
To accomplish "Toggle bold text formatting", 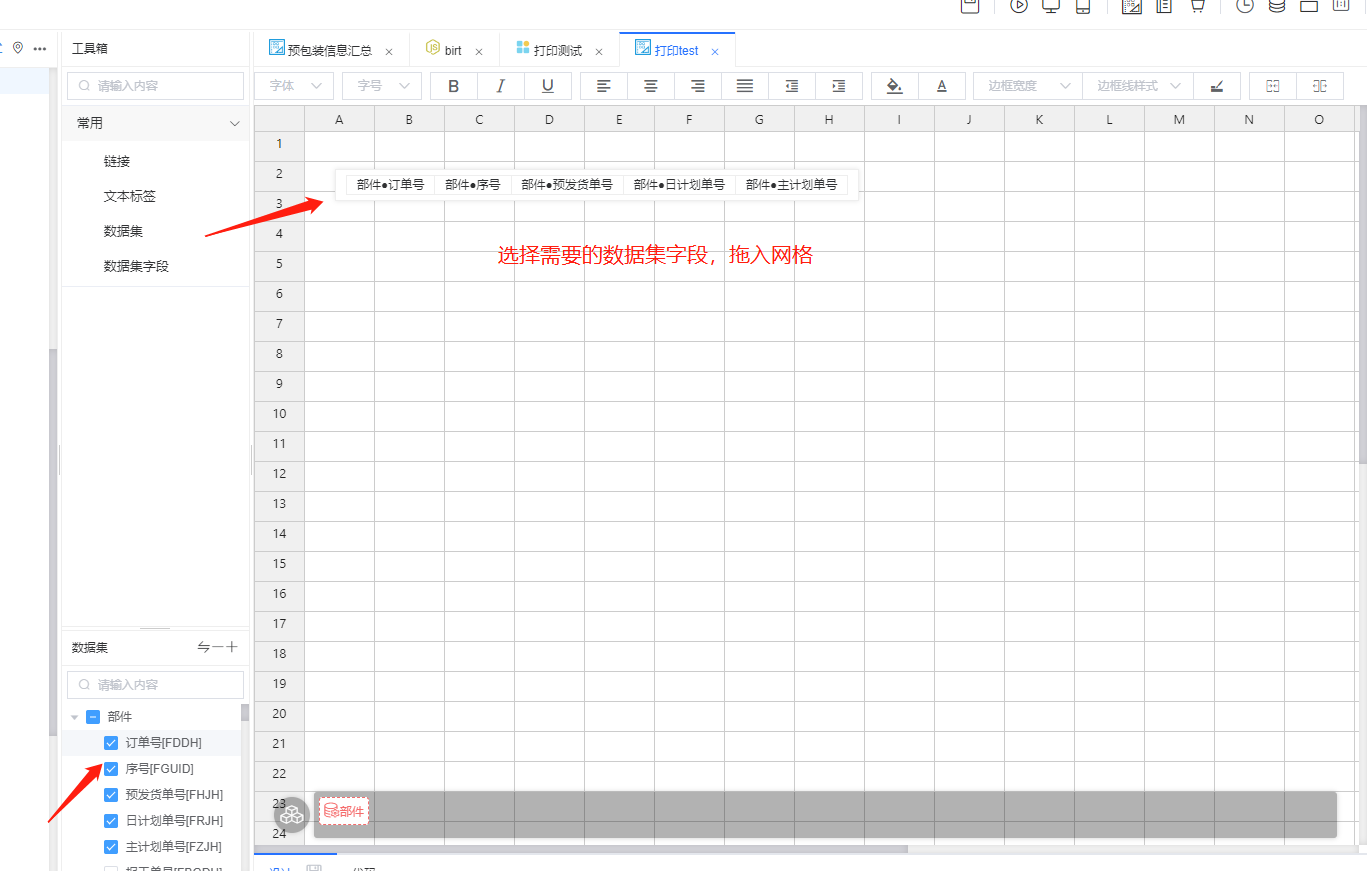I will [454, 86].
